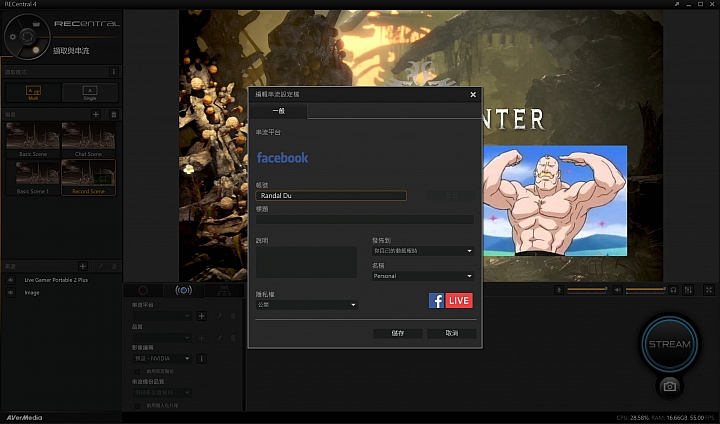Take a snapshot with the camera button
Viewport: 720px width, 424px height.
669,386
